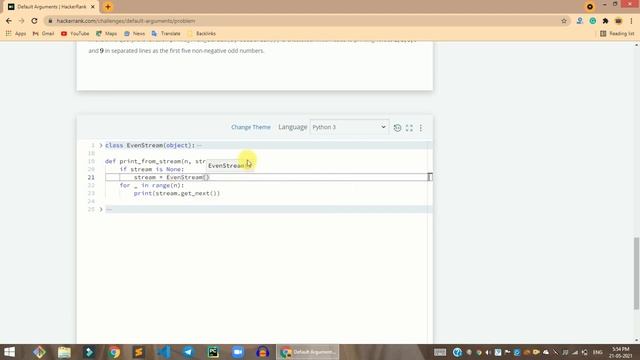The width and height of the screenshot is (640, 360).
Task: Open Google Chrome taskbar icon
Action: [x=114, y=352]
